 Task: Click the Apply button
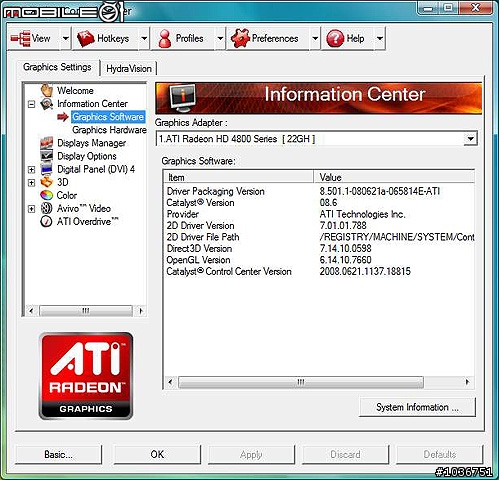tap(251, 454)
